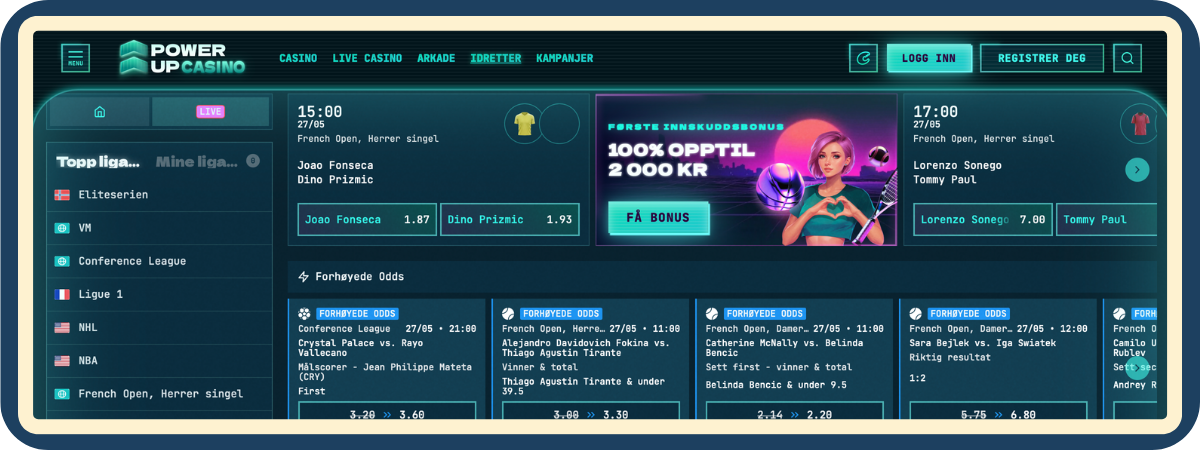1200x450 pixels.
Task: Switch to the Mine liga tab
Action: point(197,161)
